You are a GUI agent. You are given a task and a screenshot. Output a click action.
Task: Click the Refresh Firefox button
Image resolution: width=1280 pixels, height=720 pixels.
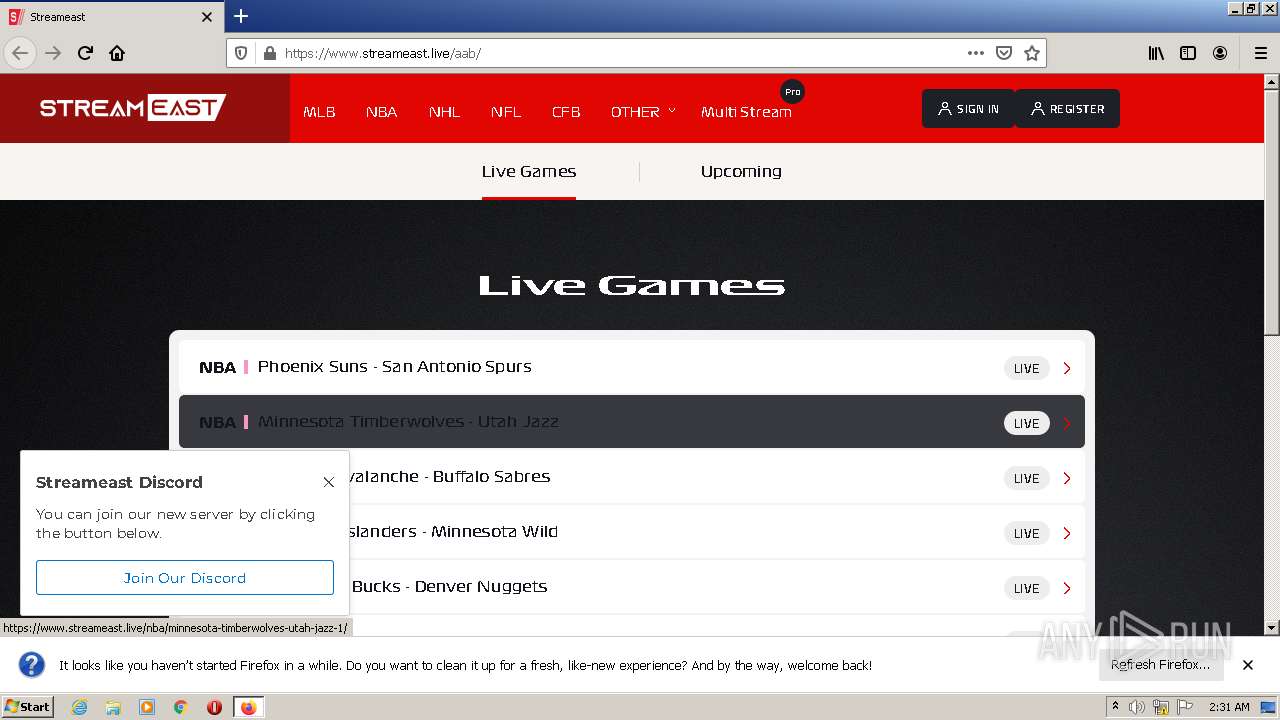point(1161,664)
